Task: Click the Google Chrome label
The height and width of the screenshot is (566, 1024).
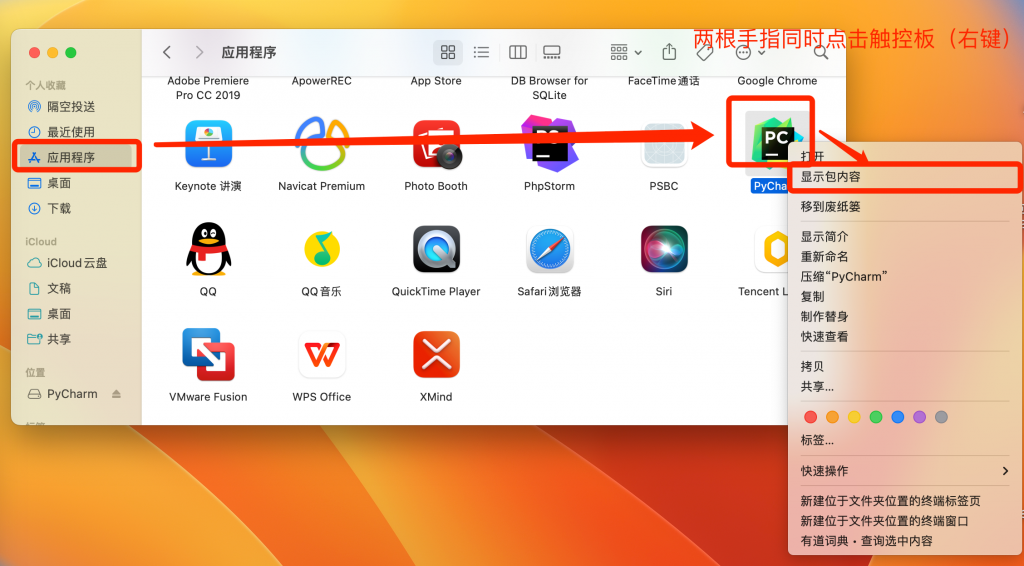Action: [777, 81]
